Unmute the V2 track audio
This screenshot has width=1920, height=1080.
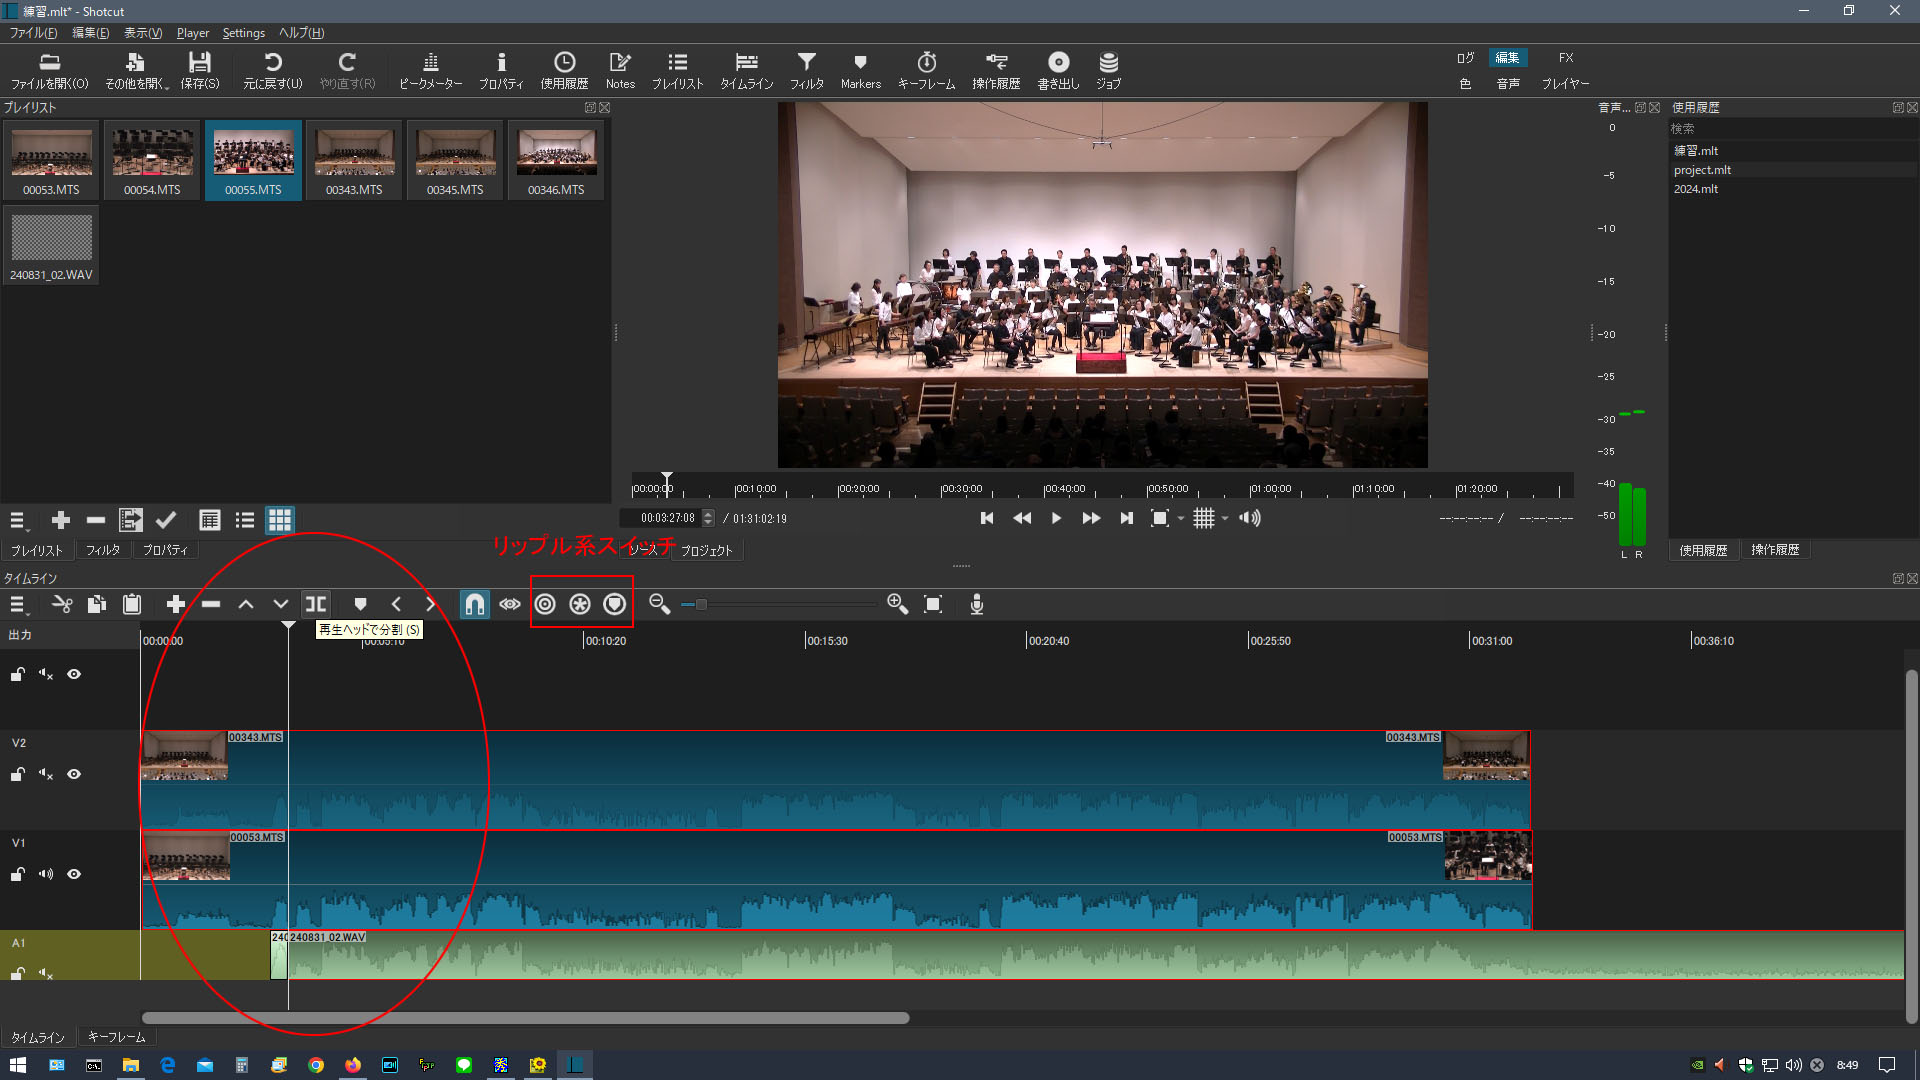tap(46, 774)
